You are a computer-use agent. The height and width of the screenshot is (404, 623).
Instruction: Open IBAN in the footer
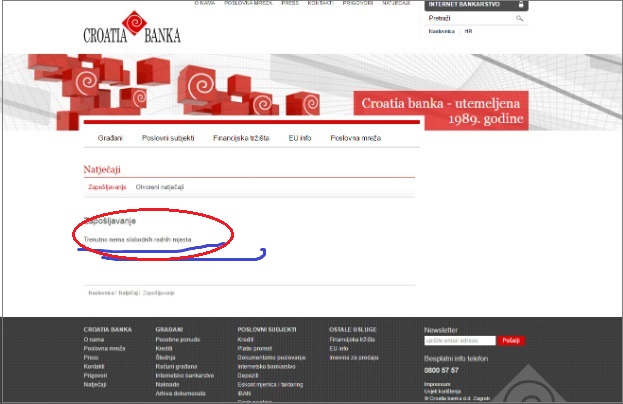pyautogui.click(x=244, y=393)
